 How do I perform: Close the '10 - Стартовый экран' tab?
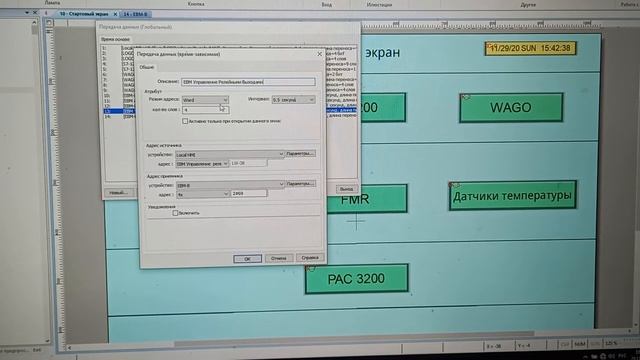coord(115,14)
